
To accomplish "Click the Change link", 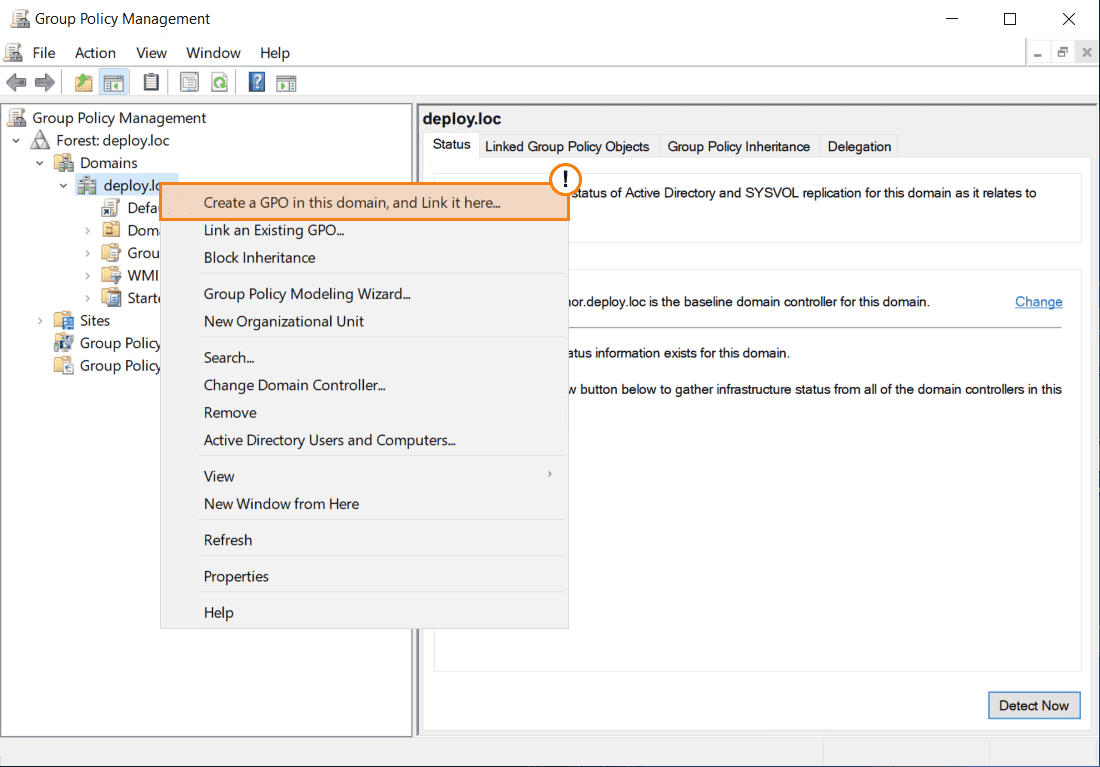I will click(1038, 302).
